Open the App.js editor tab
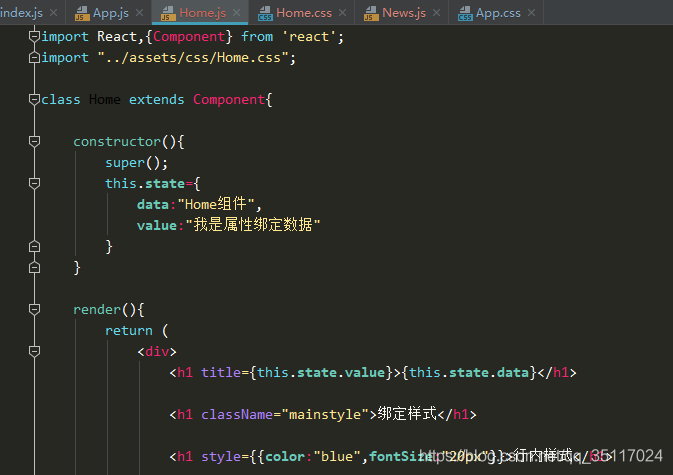This screenshot has height=475, width=673. point(110,13)
